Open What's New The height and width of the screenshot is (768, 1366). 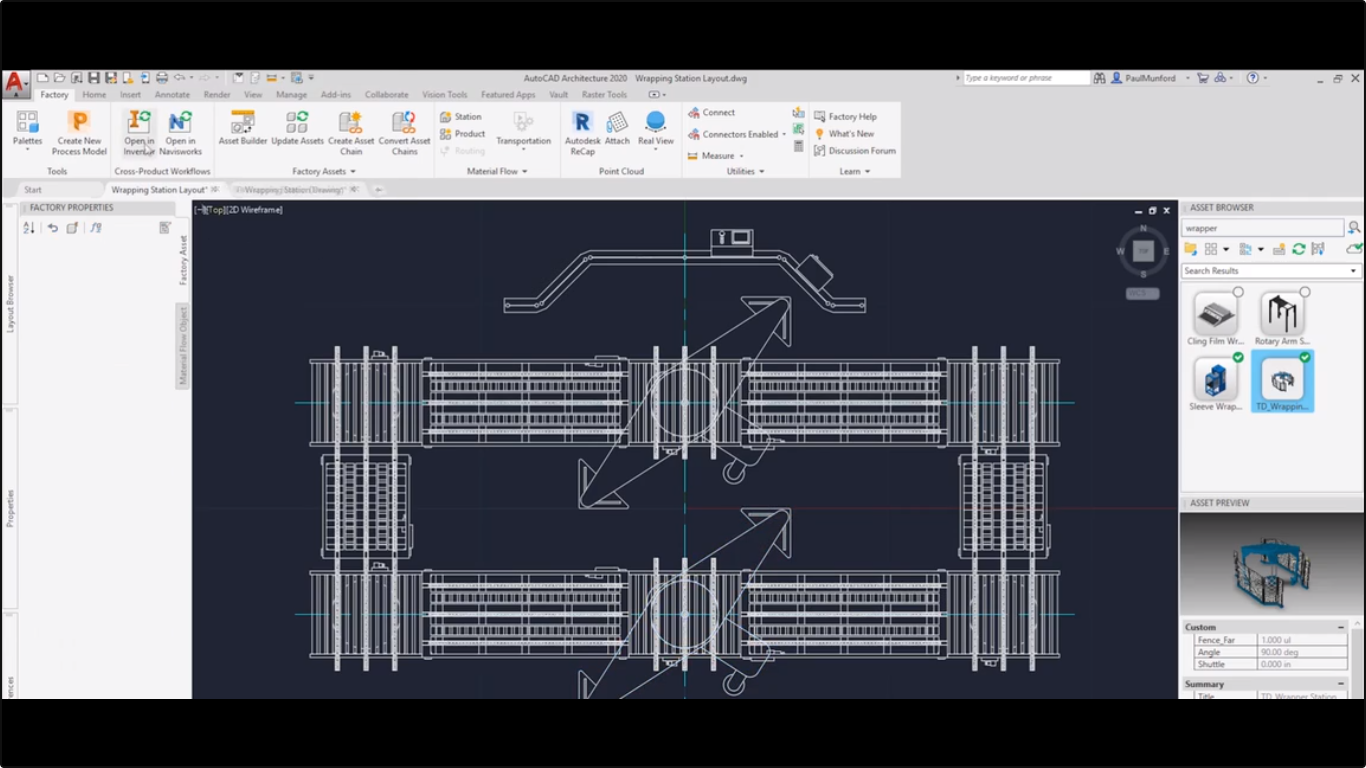(844, 134)
